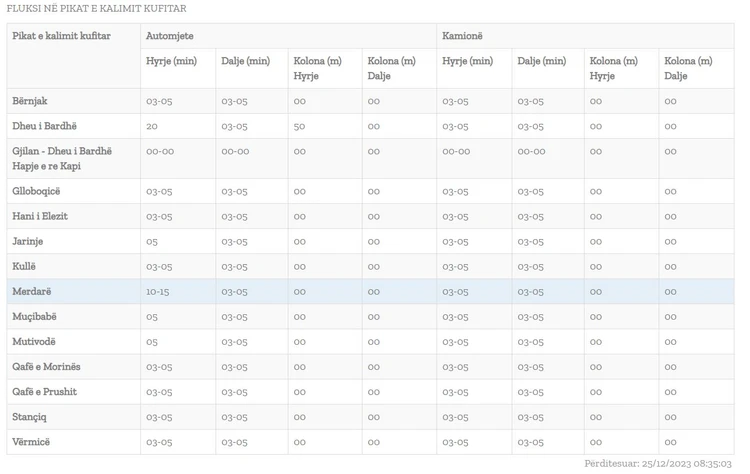Select the Qafë e Morinës crossing
Screen dimensions: 750x474
coord(47,367)
